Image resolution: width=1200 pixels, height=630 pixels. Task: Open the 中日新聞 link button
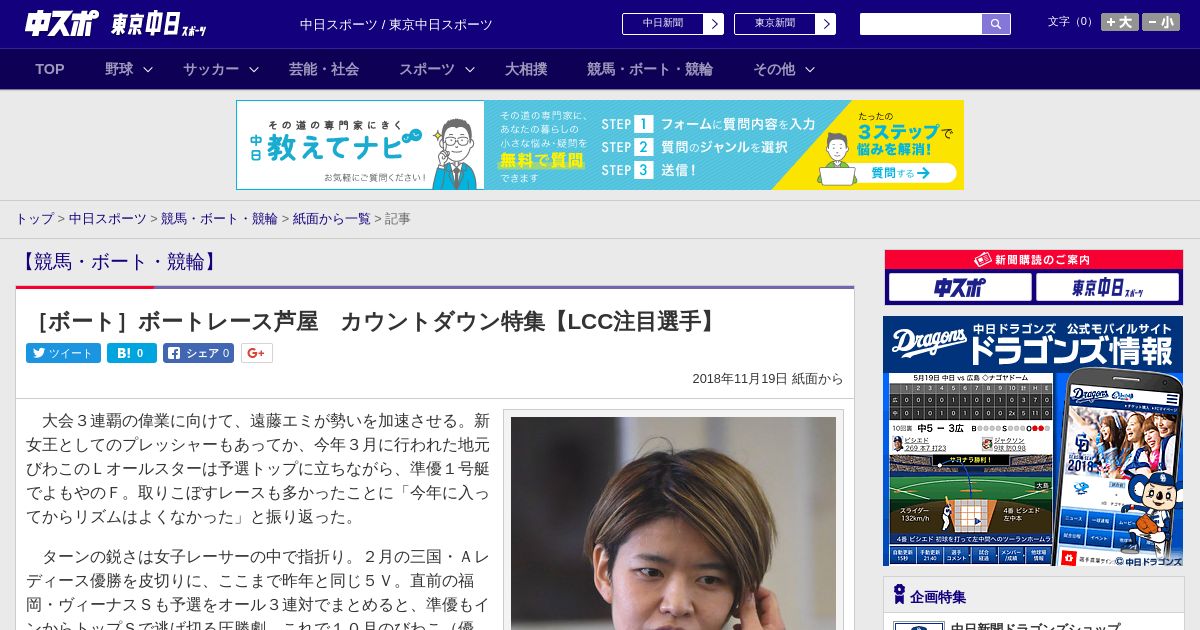pyautogui.click(x=672, y=24)
